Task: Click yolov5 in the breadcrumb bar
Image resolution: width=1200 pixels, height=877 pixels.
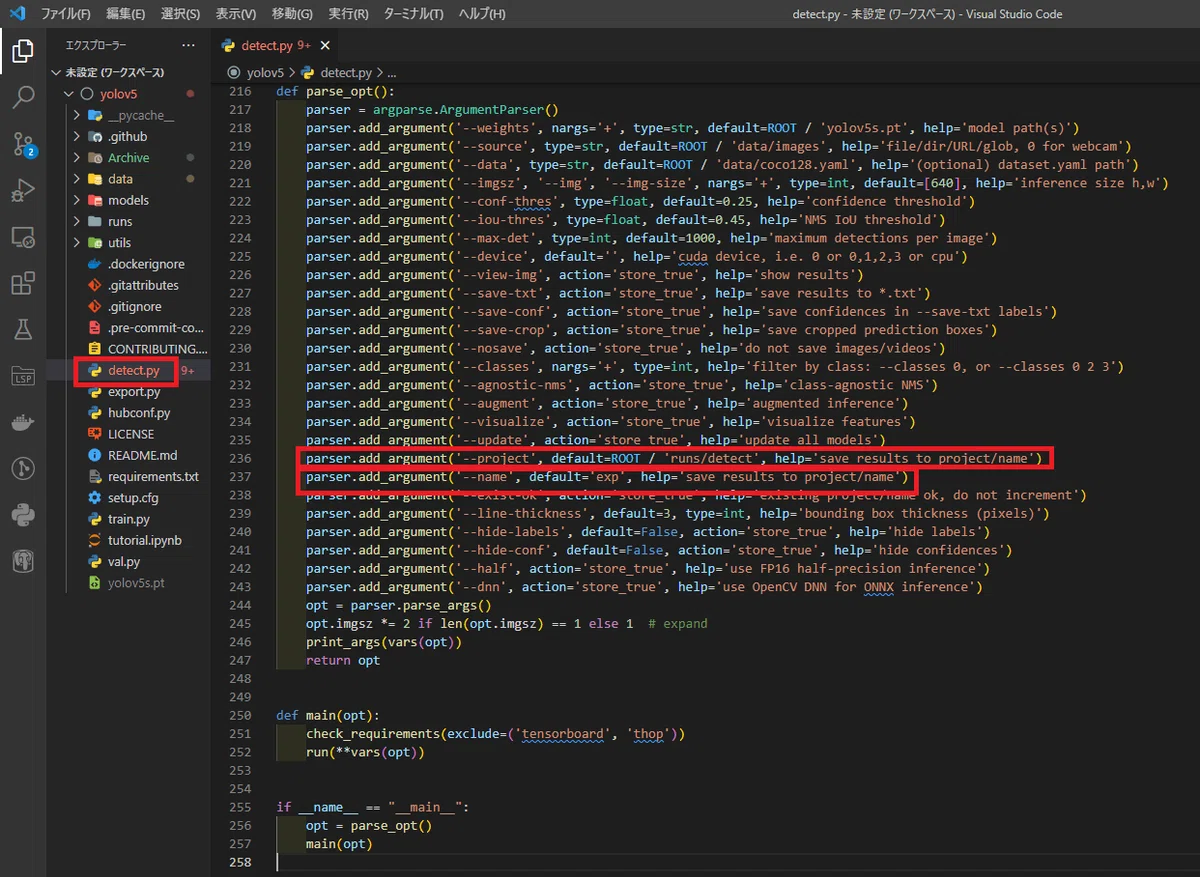Action: (265, 73)
